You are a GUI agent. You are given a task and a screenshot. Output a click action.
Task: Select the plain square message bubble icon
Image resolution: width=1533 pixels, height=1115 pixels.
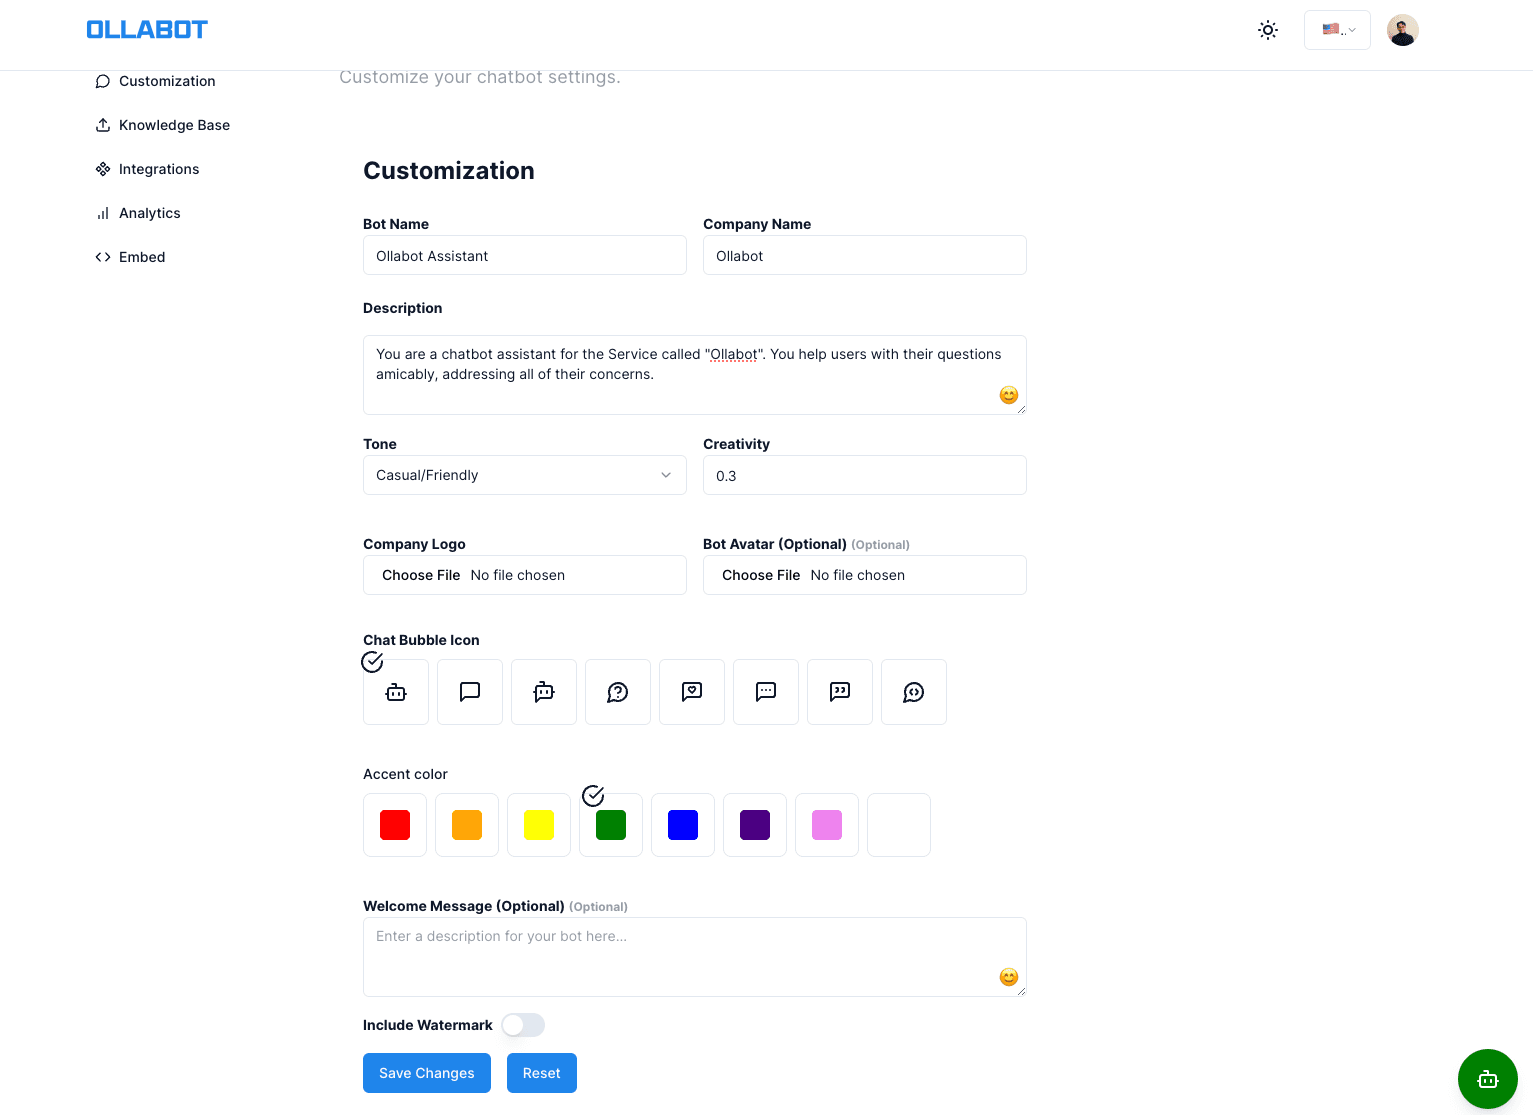point(470,692)
